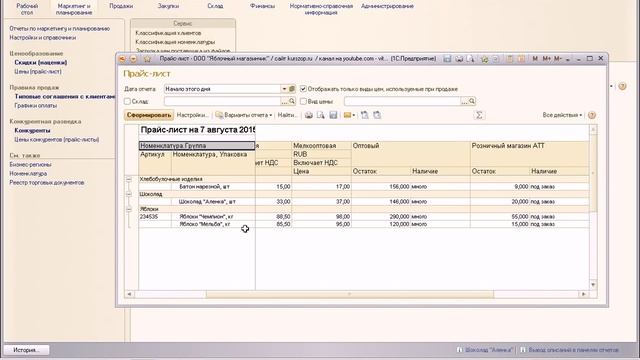
Task: Click the Найти... button
Action: click(288, 116)
